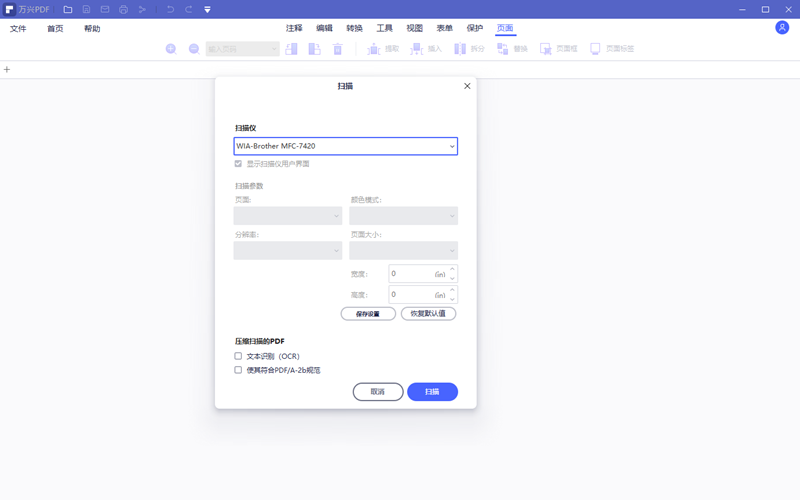Click the print icon in title bar
This screenshot has height=500, width=800.
[123, 9]
